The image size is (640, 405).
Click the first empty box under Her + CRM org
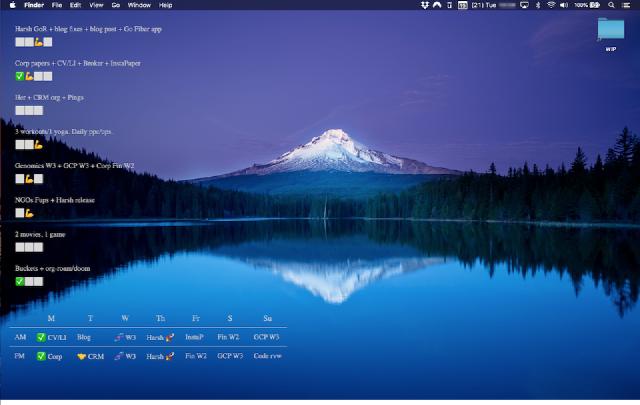click(20, 110)
